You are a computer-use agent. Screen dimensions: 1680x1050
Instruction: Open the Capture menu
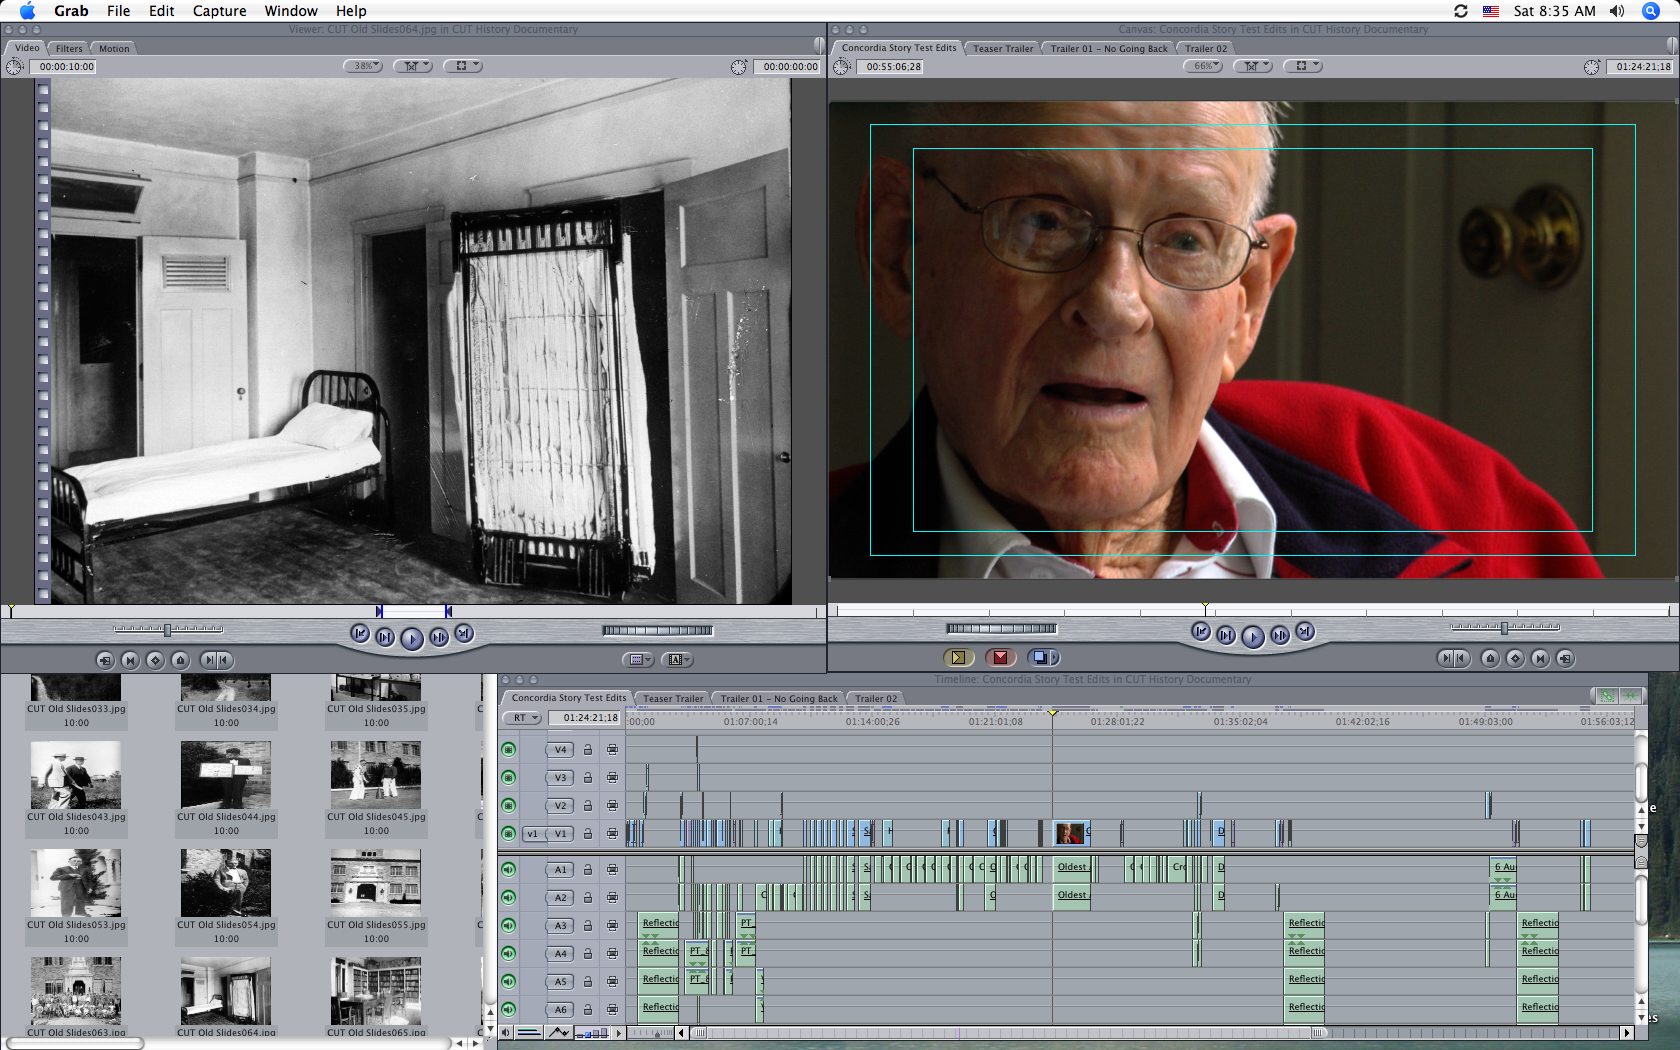[x=219, y=11]
